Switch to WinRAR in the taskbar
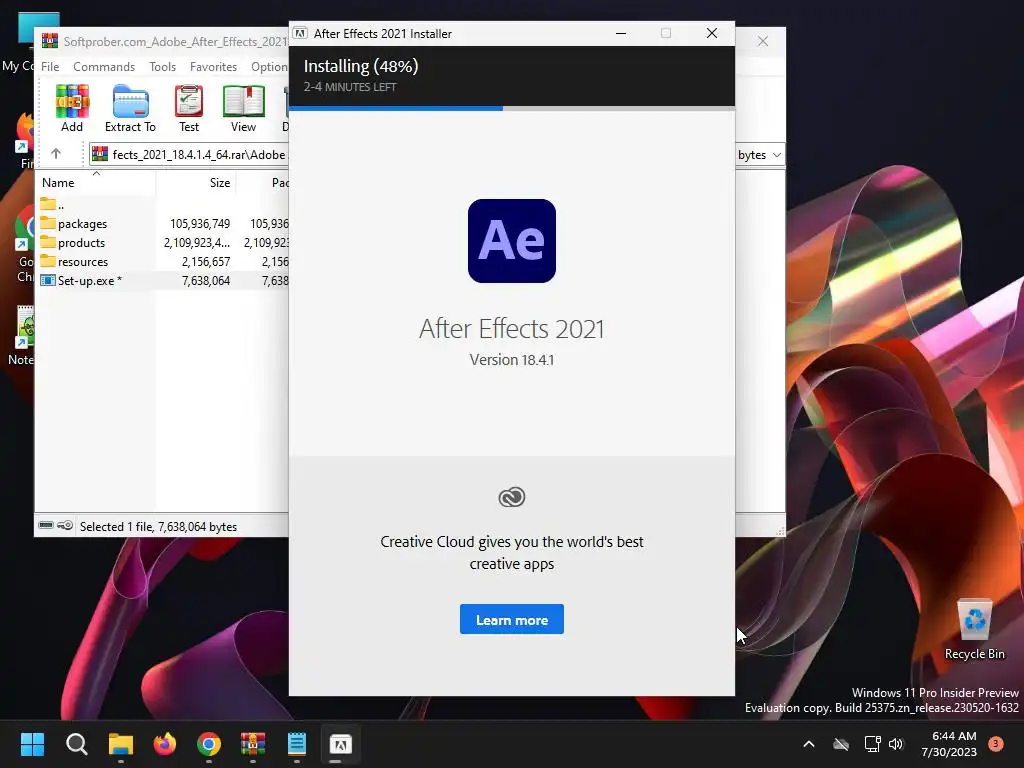The width and height of the screenshot is (1024, 768). pyautogui.click(x=253, y=744)
